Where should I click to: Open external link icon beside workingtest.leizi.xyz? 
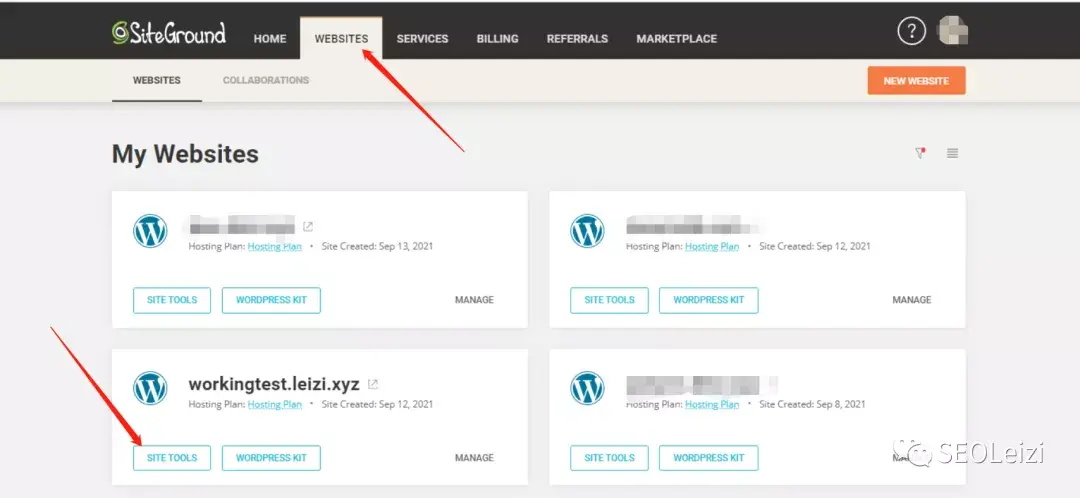click(x=373, y=384)
